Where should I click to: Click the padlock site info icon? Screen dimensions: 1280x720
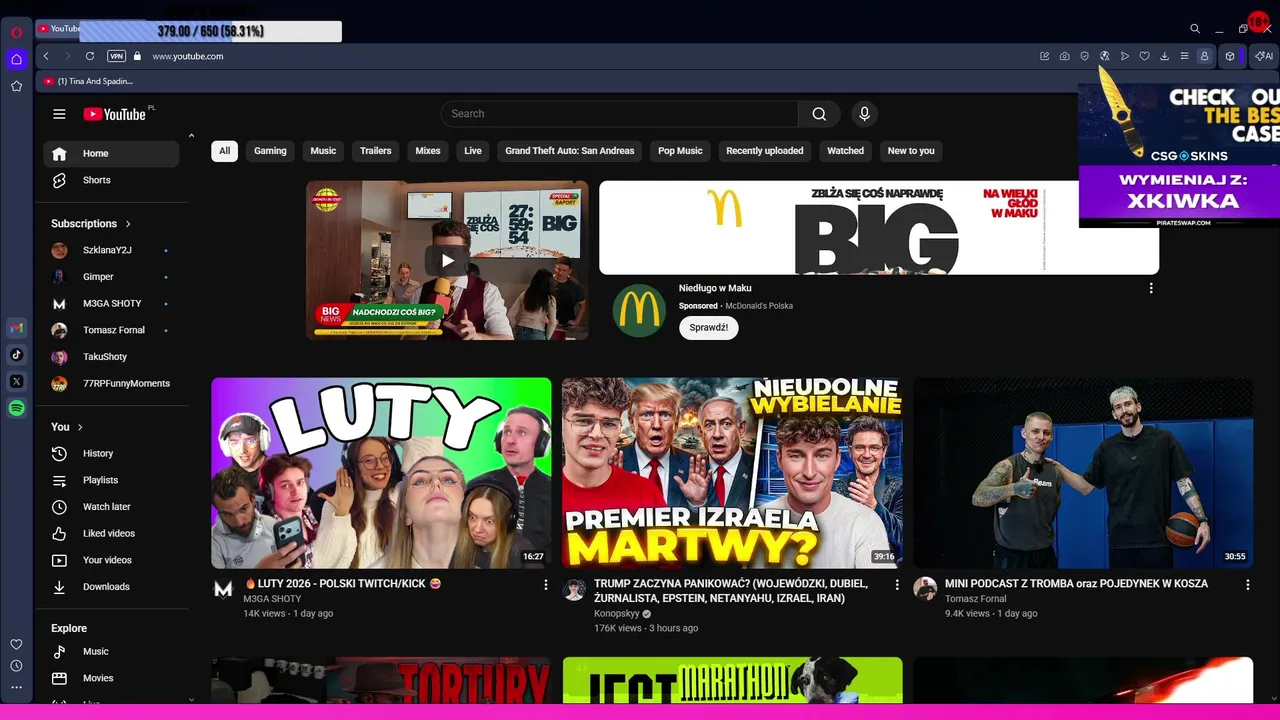(x=138, y=56)
